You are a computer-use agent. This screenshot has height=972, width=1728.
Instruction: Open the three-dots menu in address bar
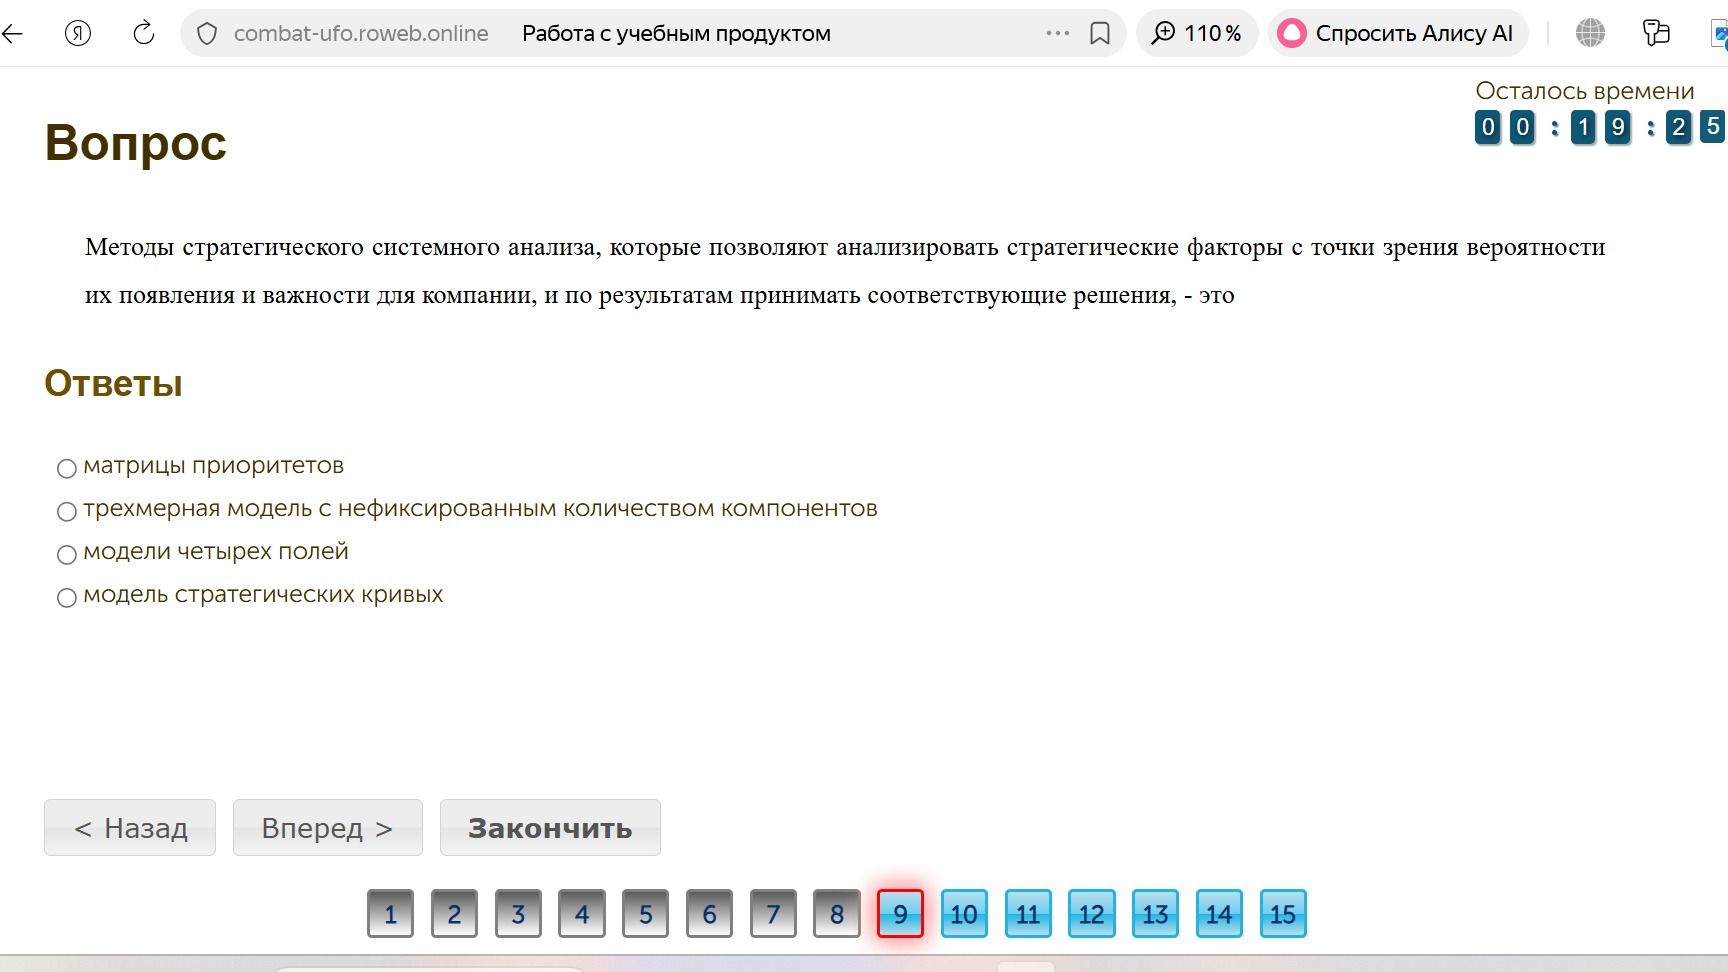[1058, 33]
